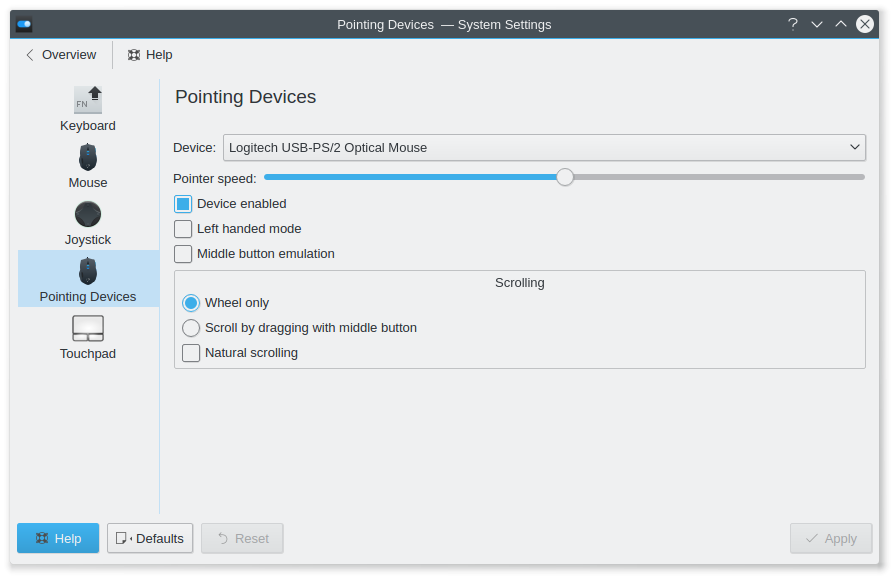
Task: Click the Reset button
Action: click(x=243, y=538)
